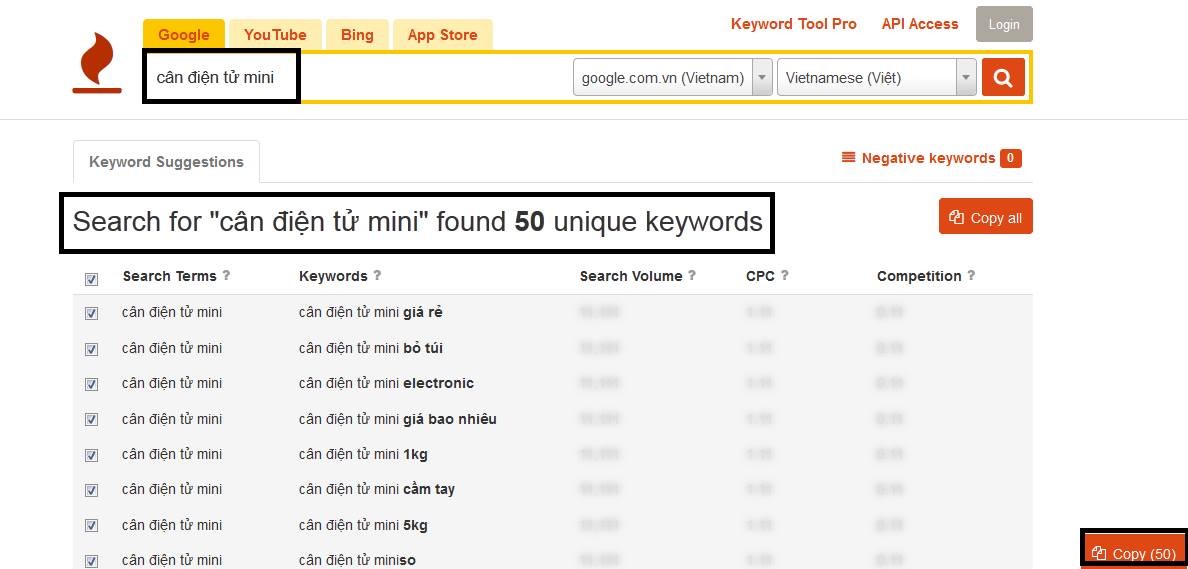
Task: Click the flame logo icon
Action: [x=97, y=63]
